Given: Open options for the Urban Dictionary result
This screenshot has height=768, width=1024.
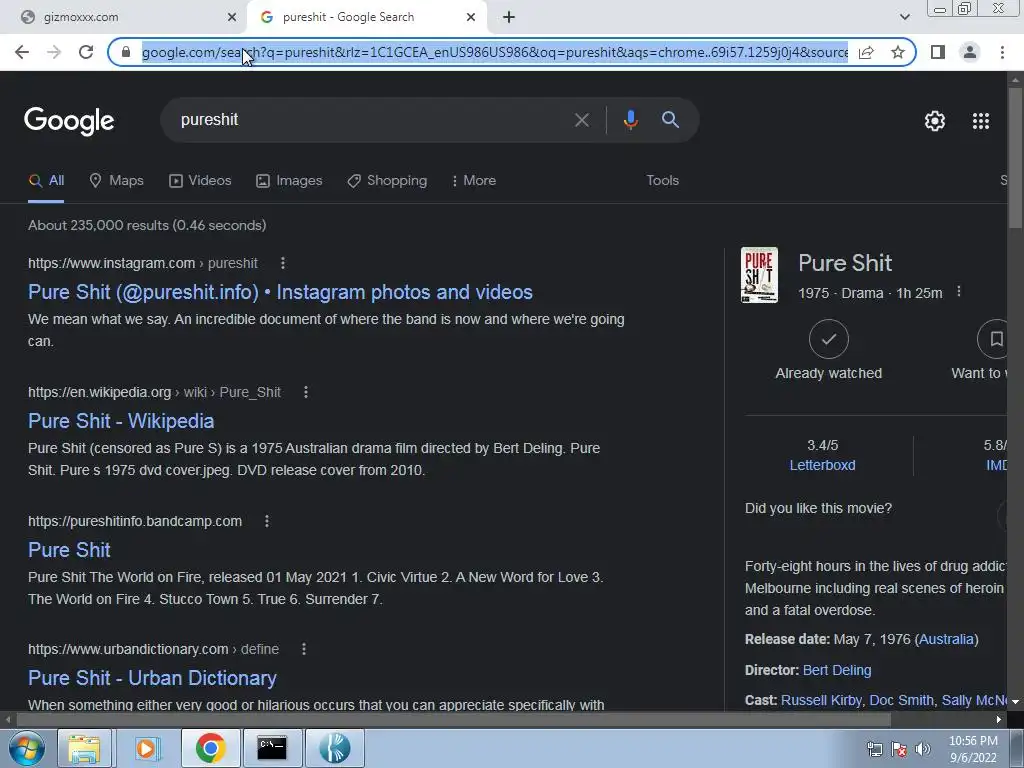Looking at the screenshot, I should pos(304,649).
